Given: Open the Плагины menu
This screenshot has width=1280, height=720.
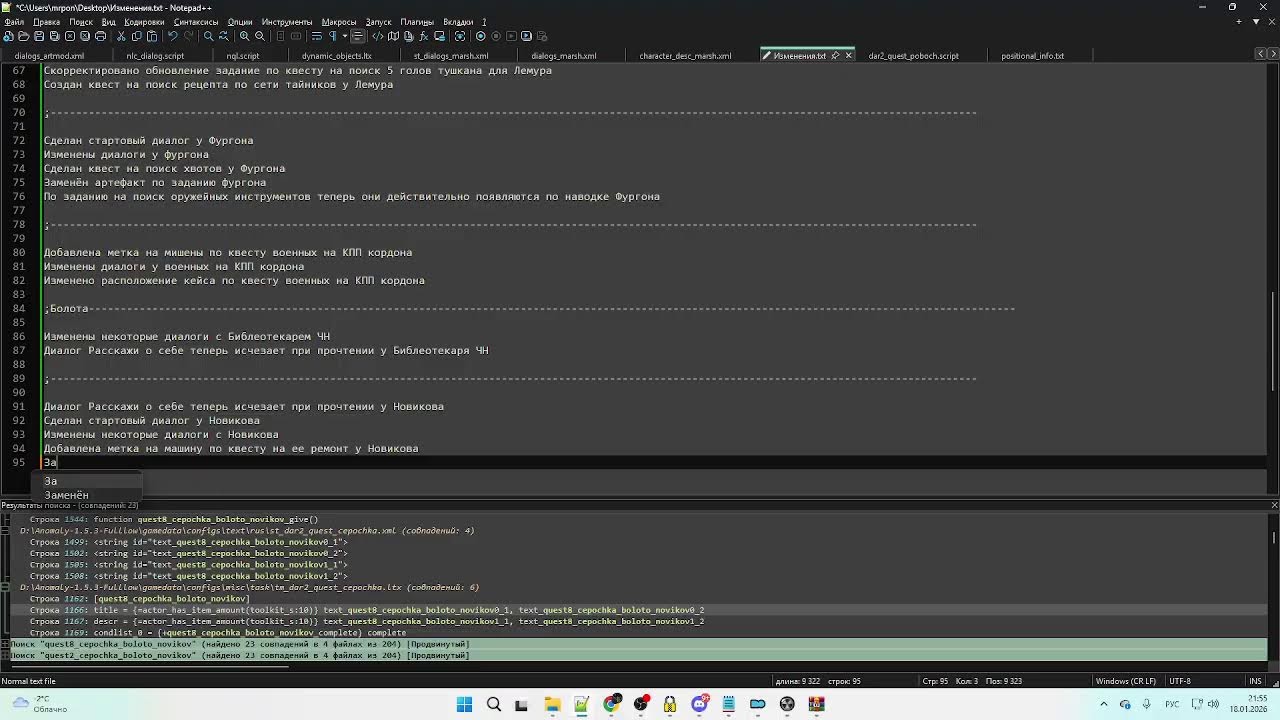Looking at the screenshot, I should pos(417,21).
